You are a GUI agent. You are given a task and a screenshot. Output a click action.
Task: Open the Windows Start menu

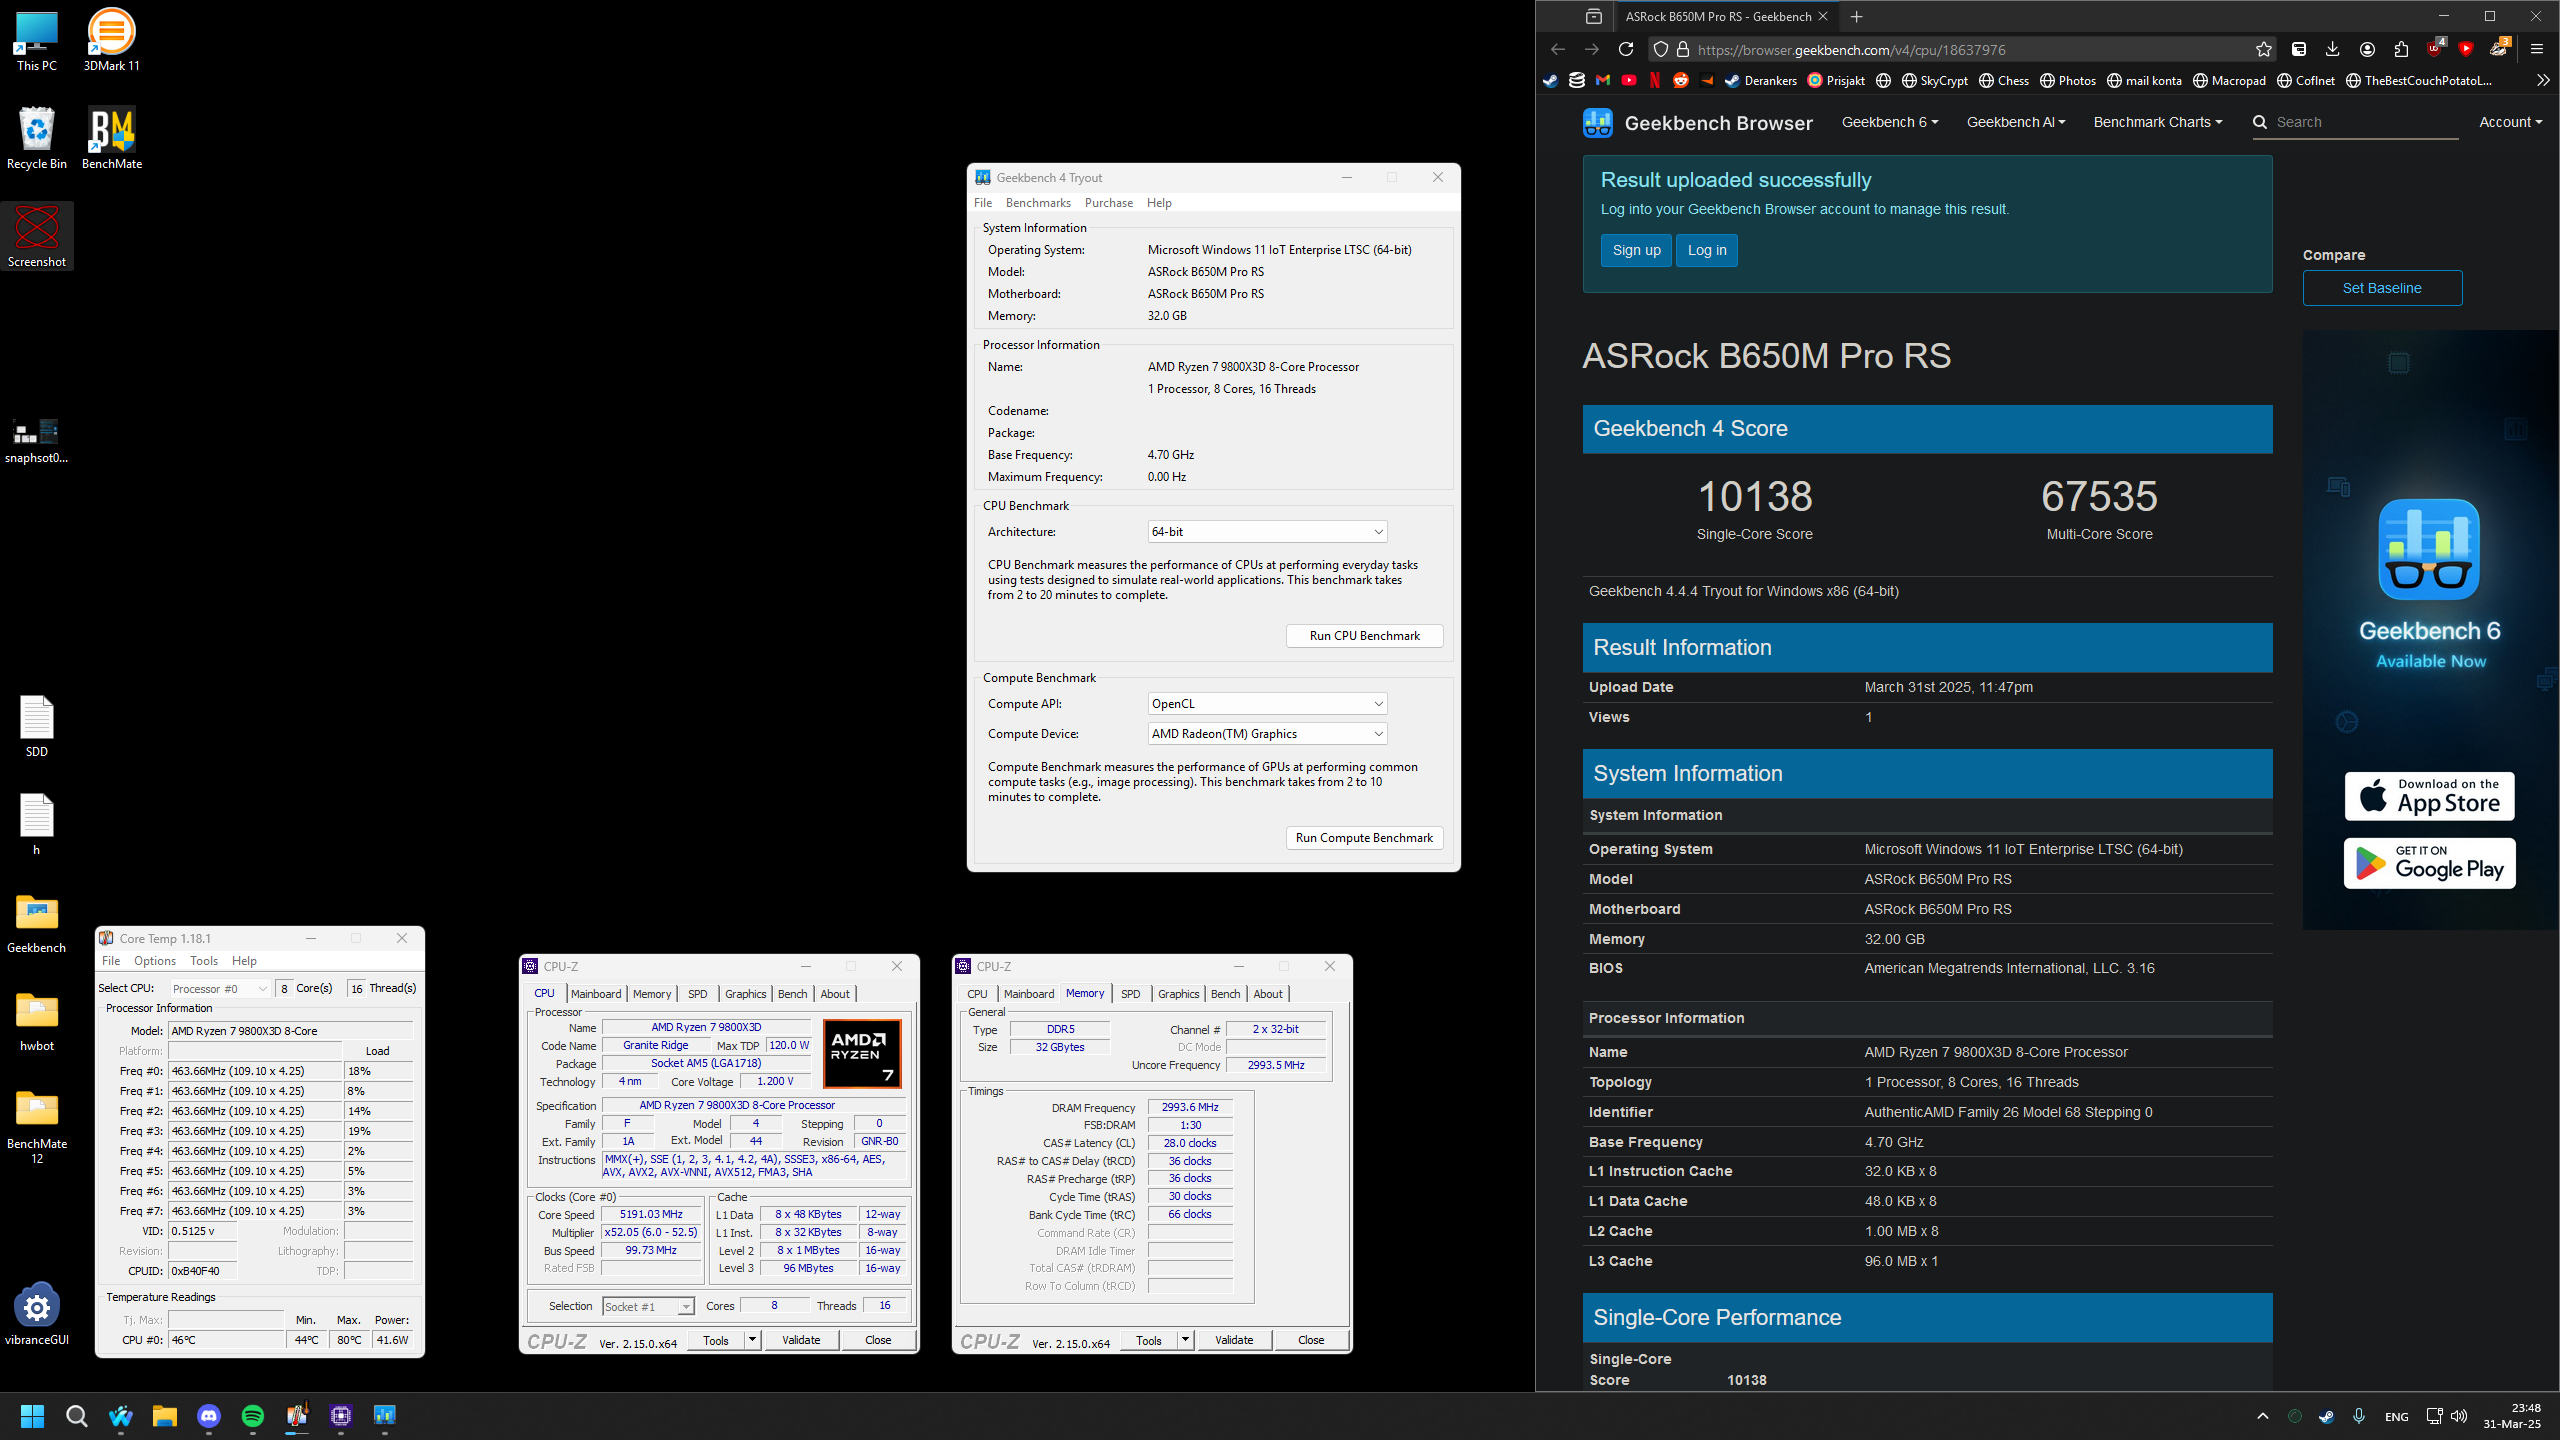click(x=32, y=1415)
